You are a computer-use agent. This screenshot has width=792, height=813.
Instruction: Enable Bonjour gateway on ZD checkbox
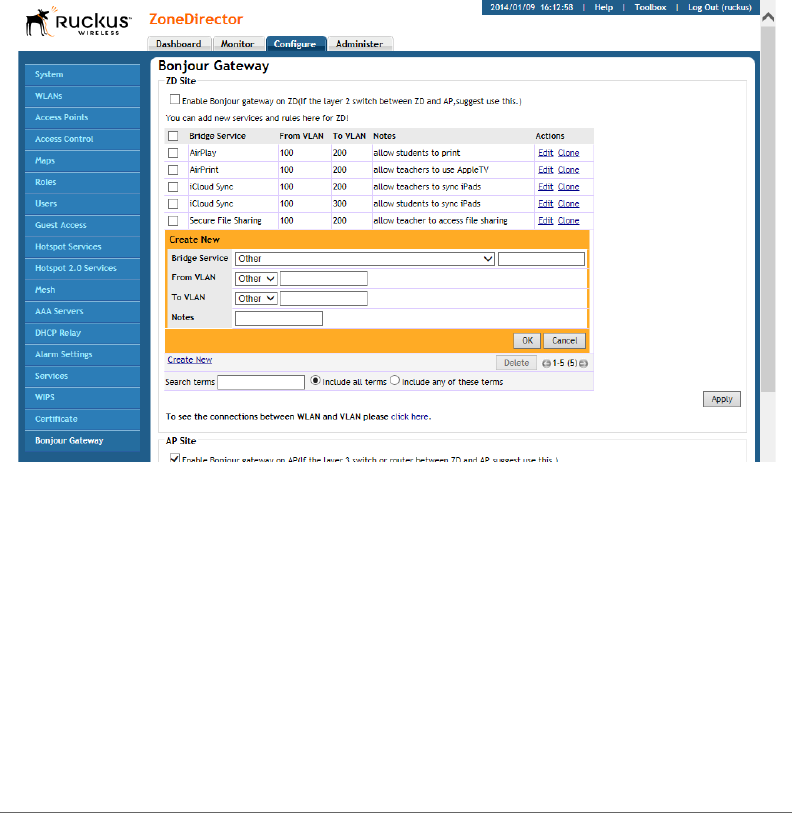[x=175, y=99]
